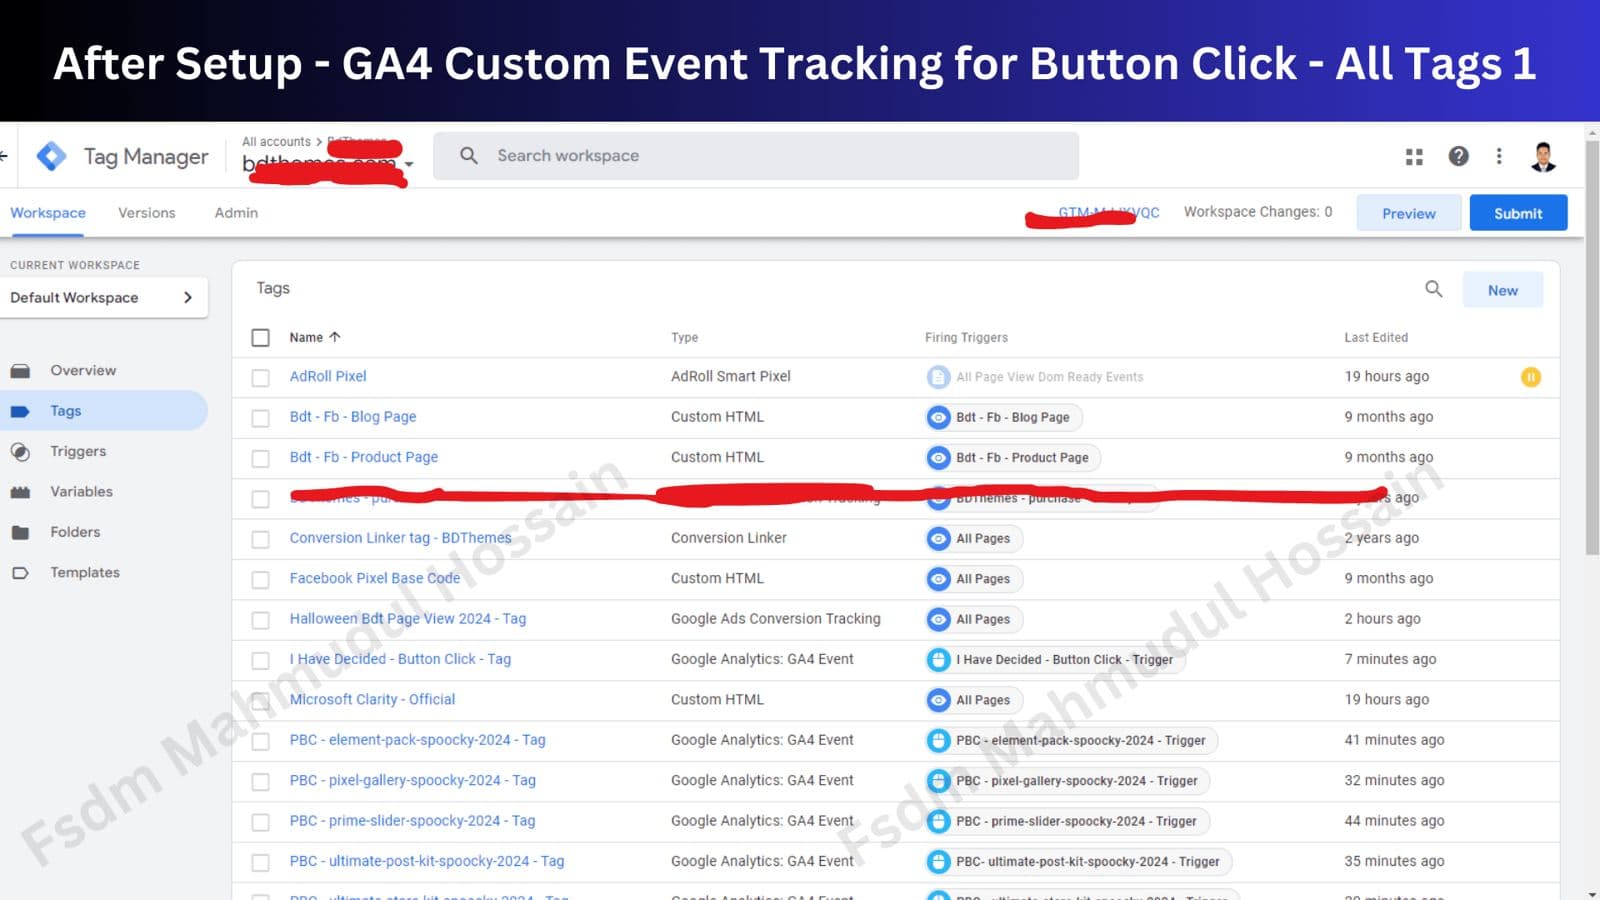The height and width of the screenshot is (900, 1600).
Task: Open the help question mark icon
Action: coord(1459,156)
